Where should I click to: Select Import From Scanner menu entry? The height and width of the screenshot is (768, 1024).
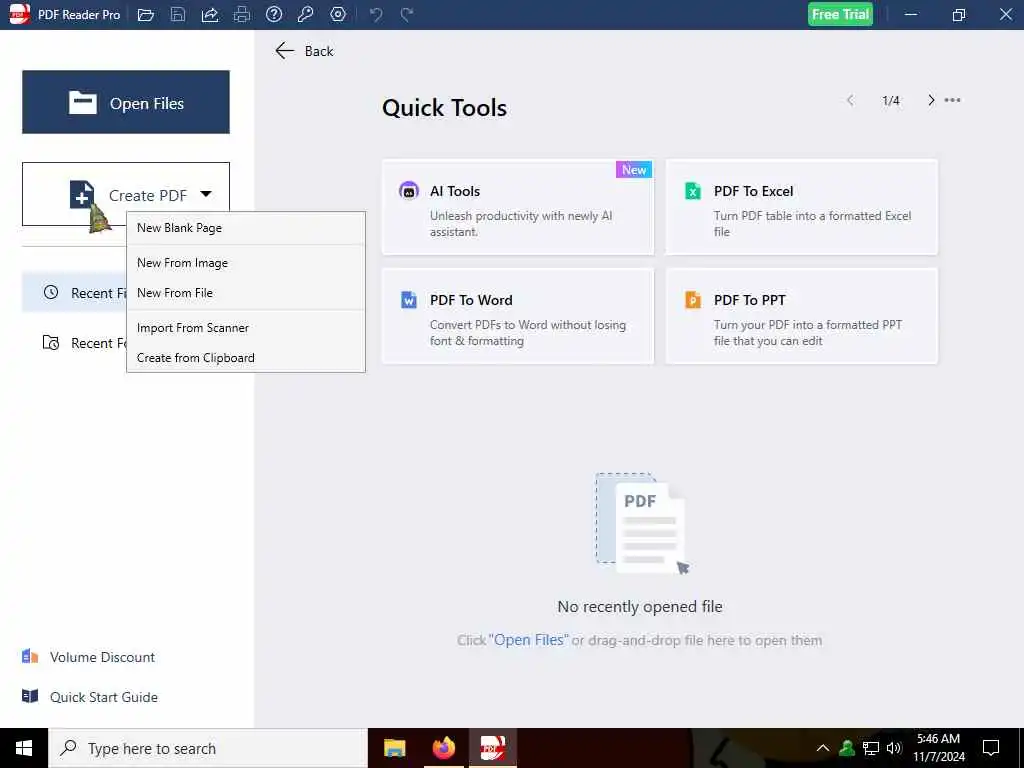click(246, 328)
